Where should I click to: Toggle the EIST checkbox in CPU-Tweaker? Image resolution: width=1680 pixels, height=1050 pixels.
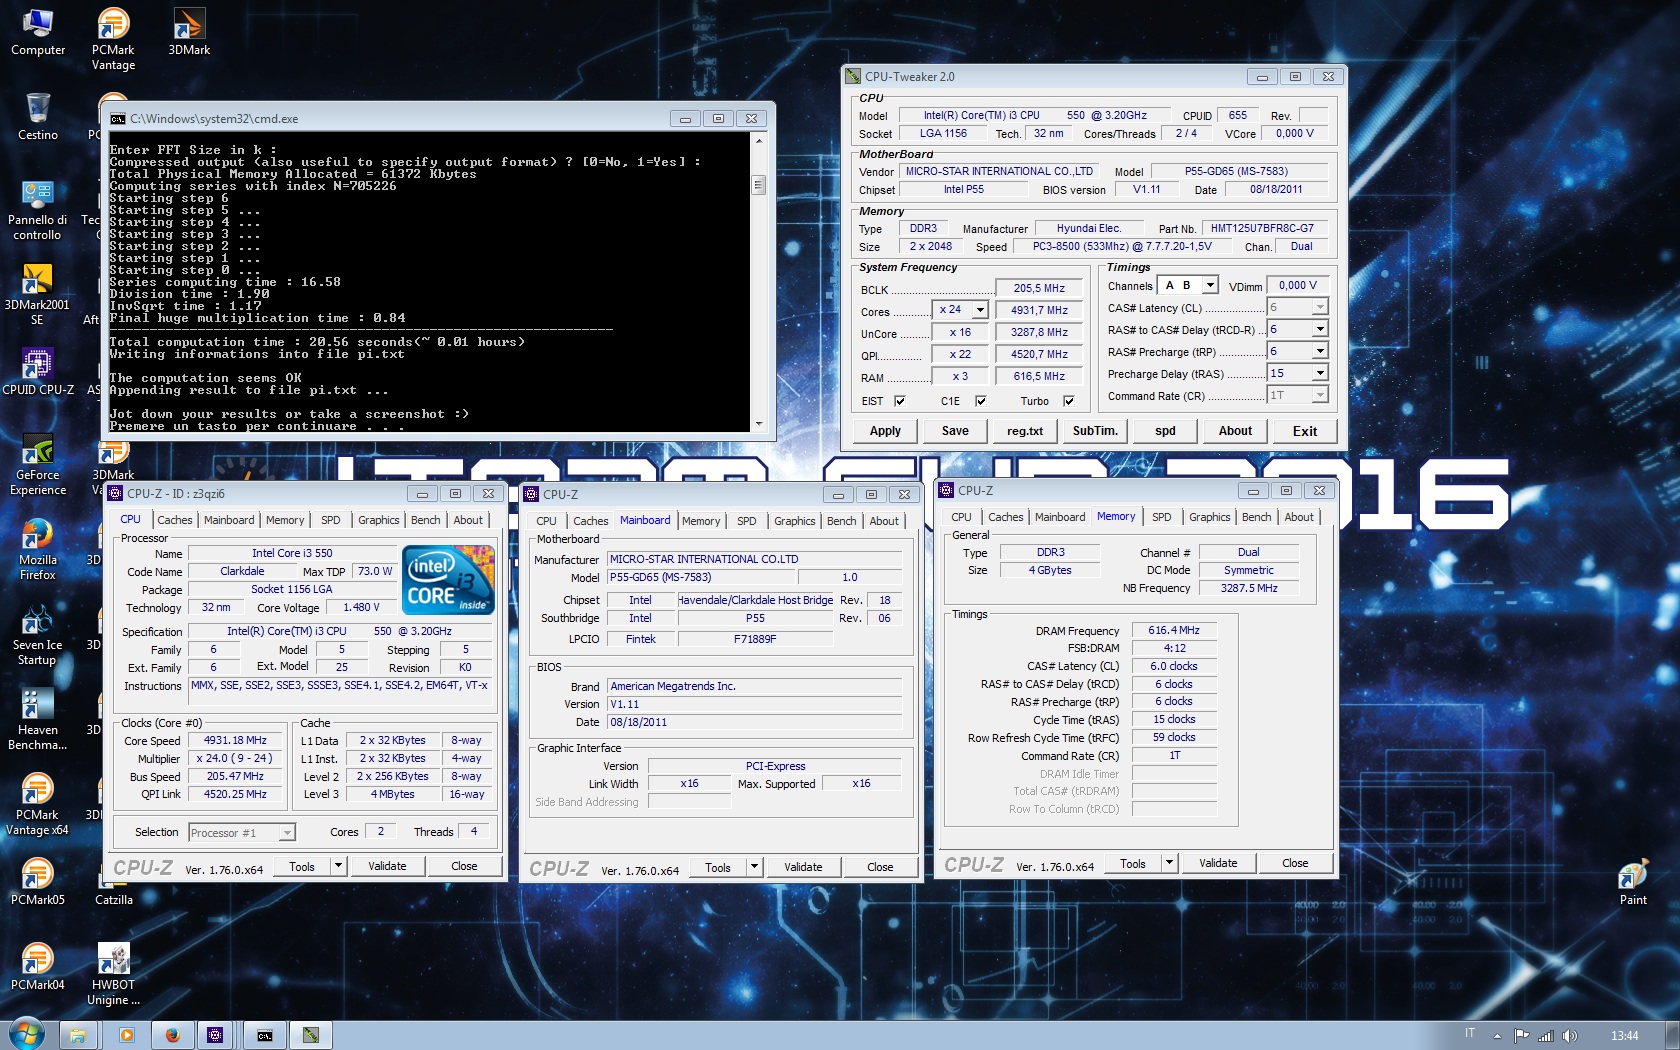click(899, 401)
